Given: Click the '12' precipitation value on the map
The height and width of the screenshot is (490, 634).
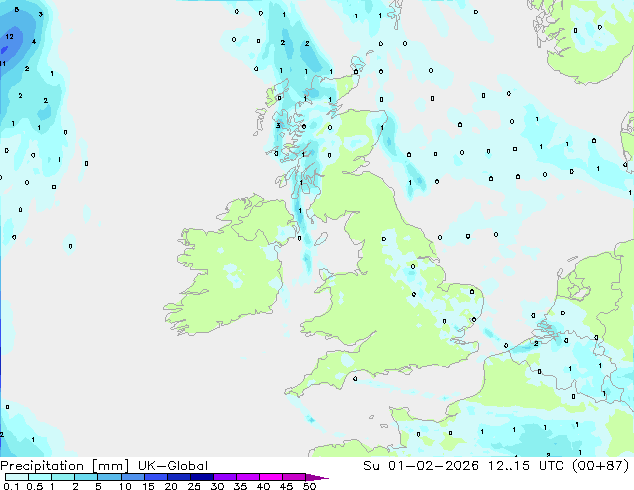Looking at the screenshot, I should tap(9, 36).
